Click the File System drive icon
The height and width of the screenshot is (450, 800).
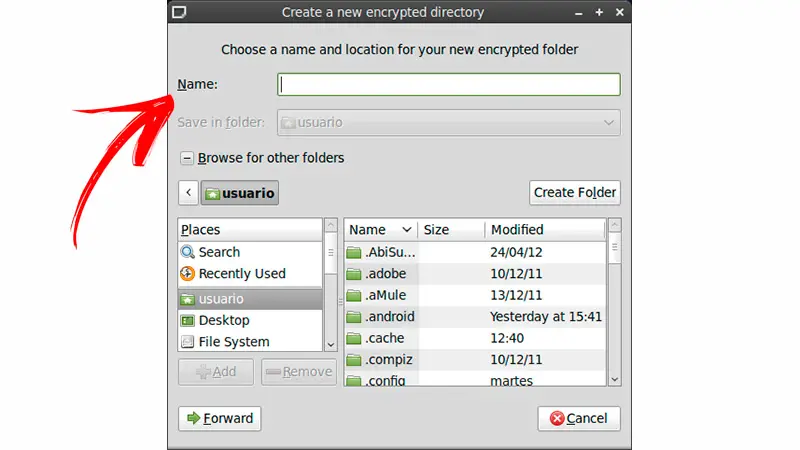(187, 342)
